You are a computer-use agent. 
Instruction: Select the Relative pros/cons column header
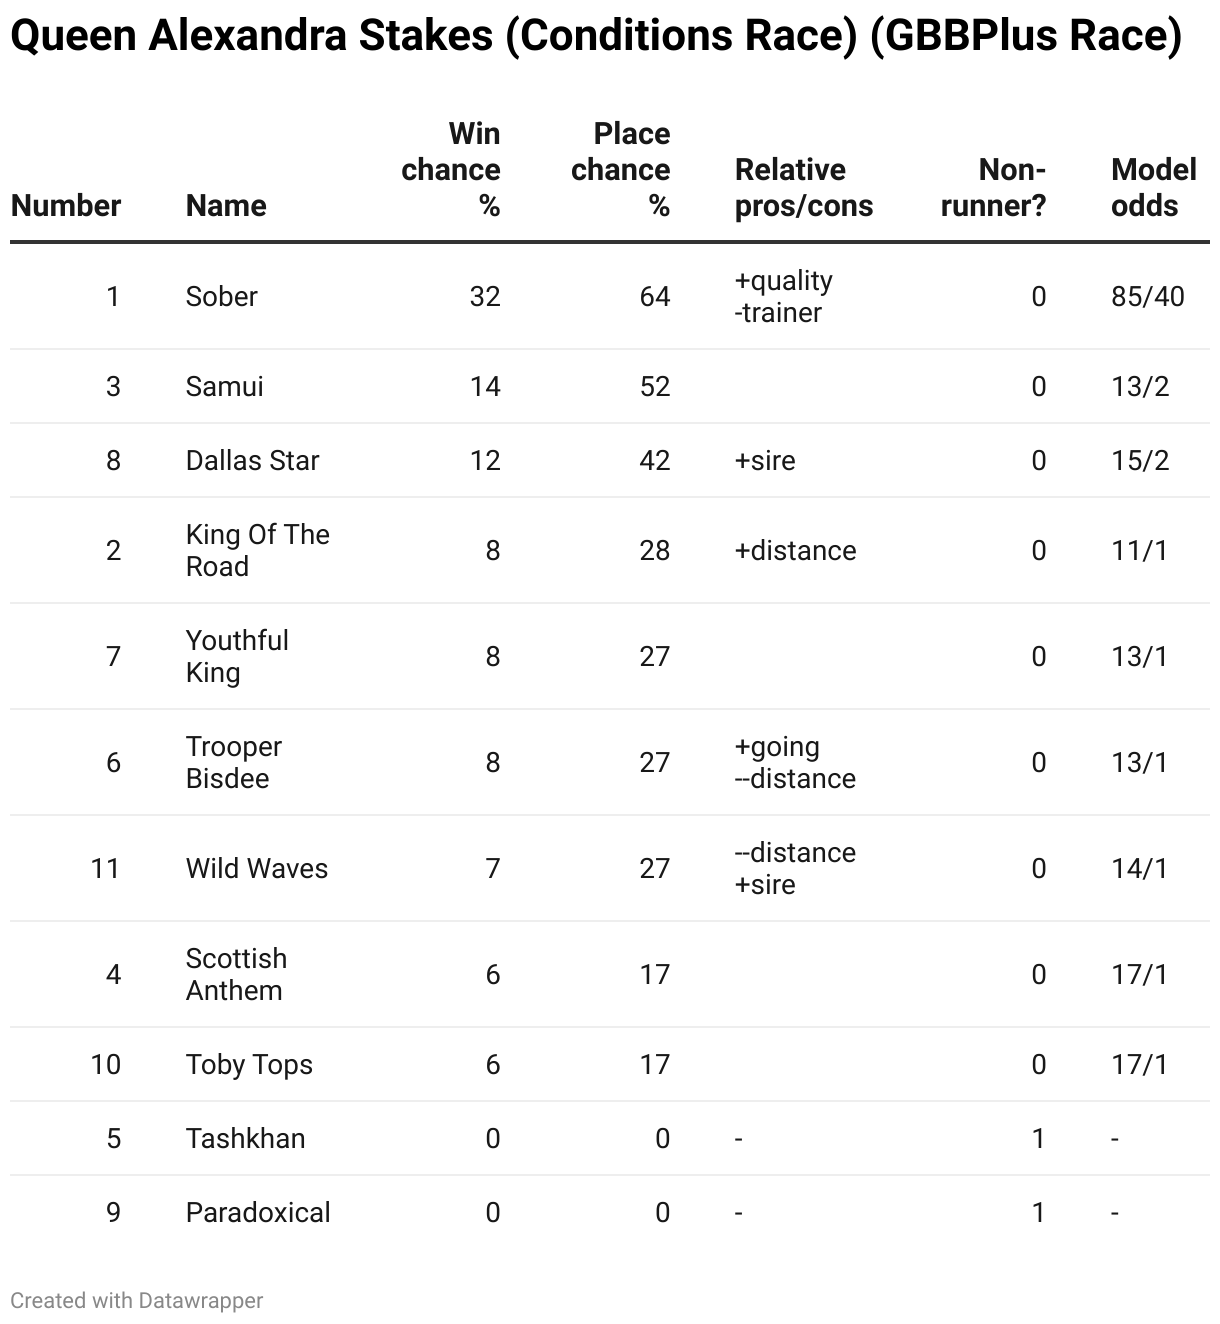[804, 187]
